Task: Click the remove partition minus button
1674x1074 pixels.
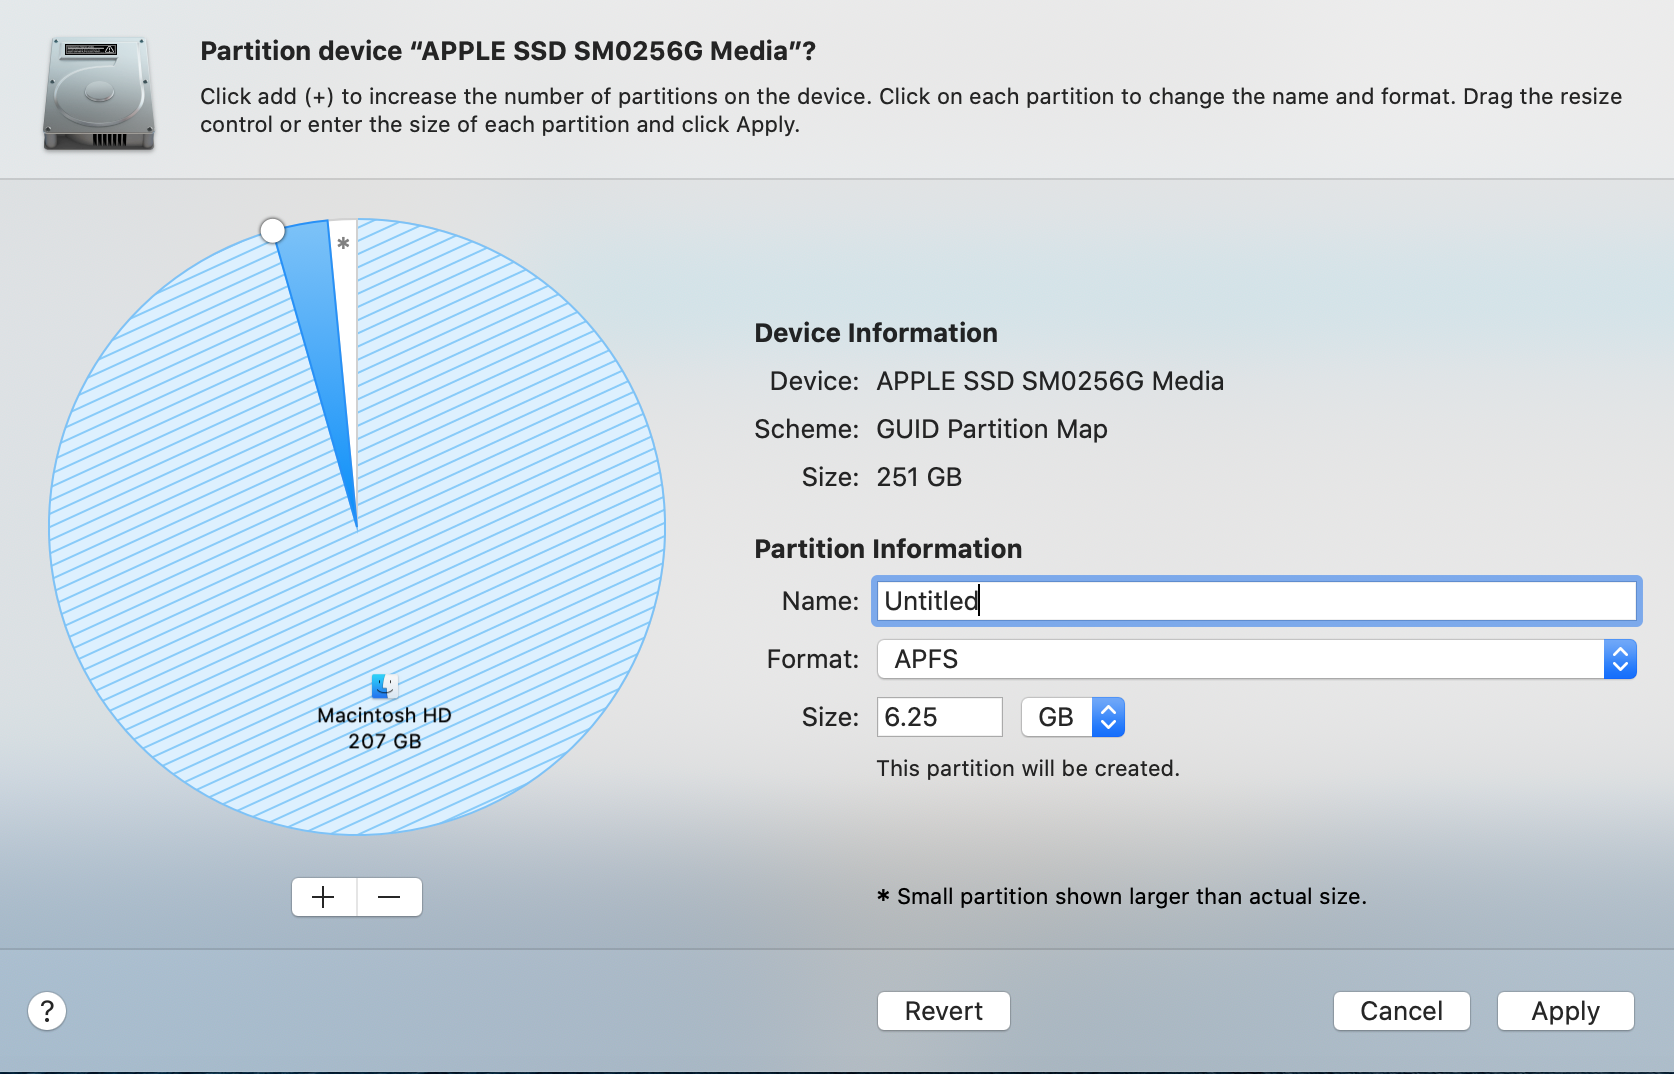Action: 390,897
